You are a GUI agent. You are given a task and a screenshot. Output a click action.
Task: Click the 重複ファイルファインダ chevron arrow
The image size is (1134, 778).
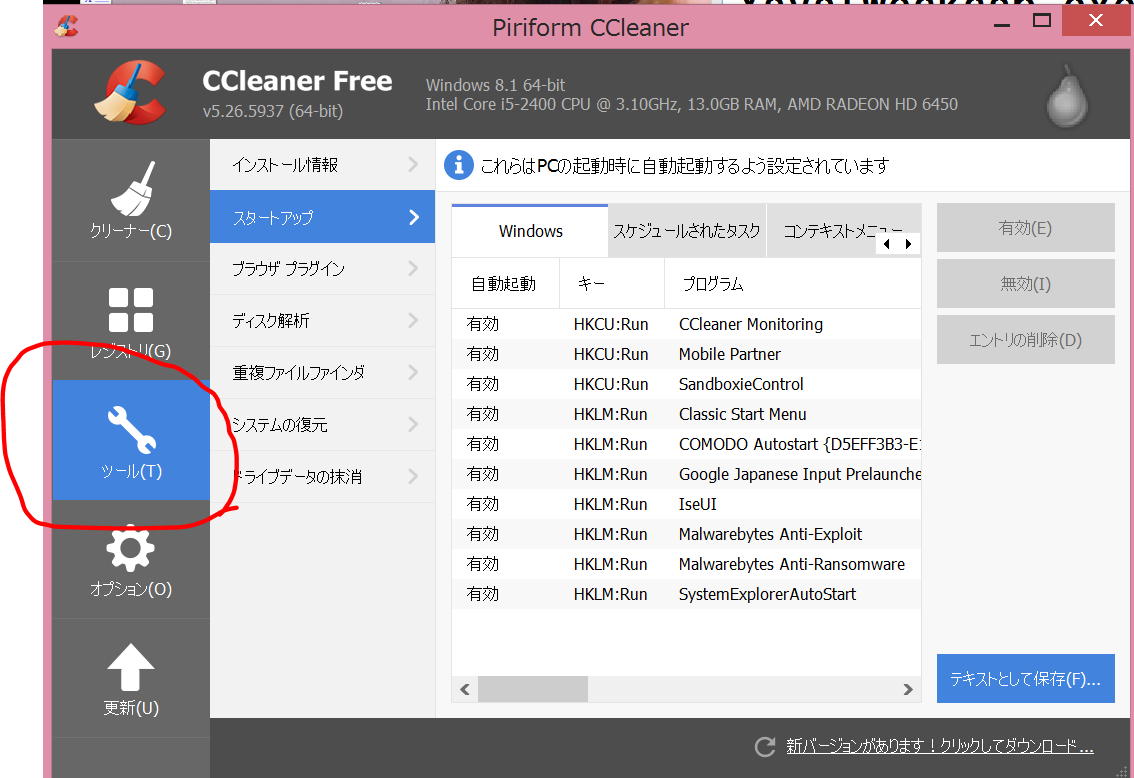pyautogui.click(x=414, y=372)
